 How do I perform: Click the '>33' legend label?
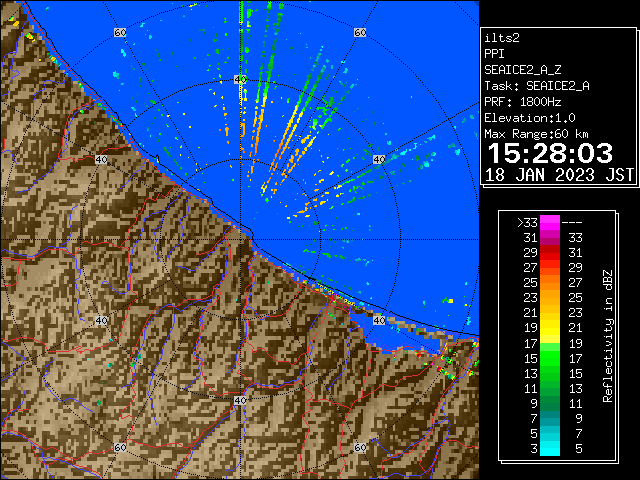(x=527, y=222)
